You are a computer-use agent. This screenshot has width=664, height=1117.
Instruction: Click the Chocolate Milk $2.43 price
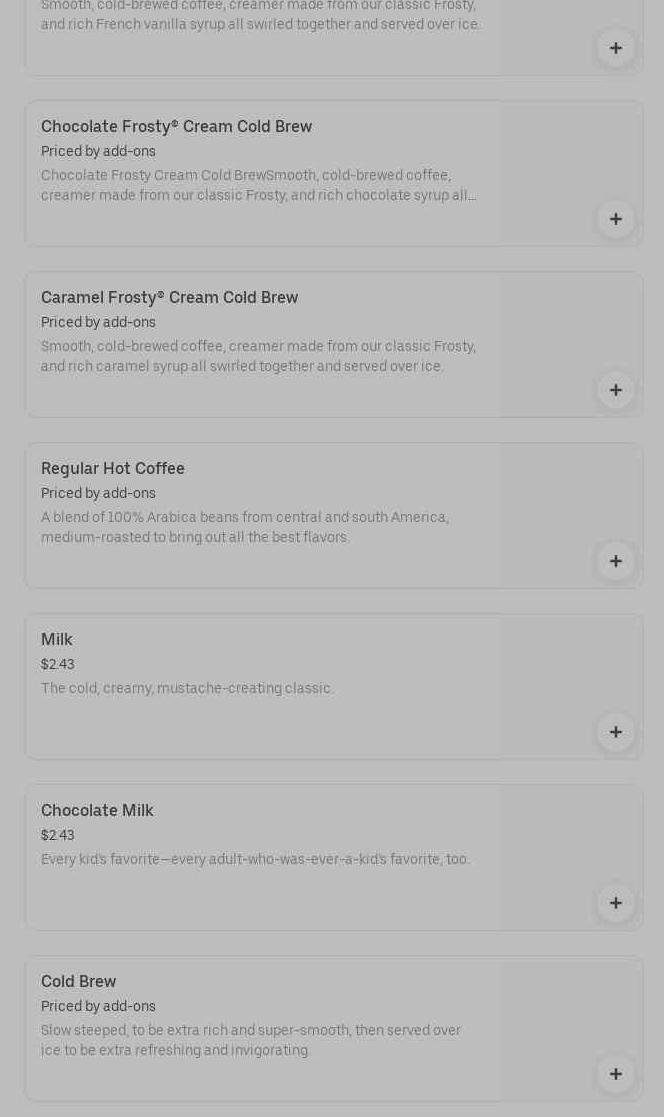click(58, 836)
